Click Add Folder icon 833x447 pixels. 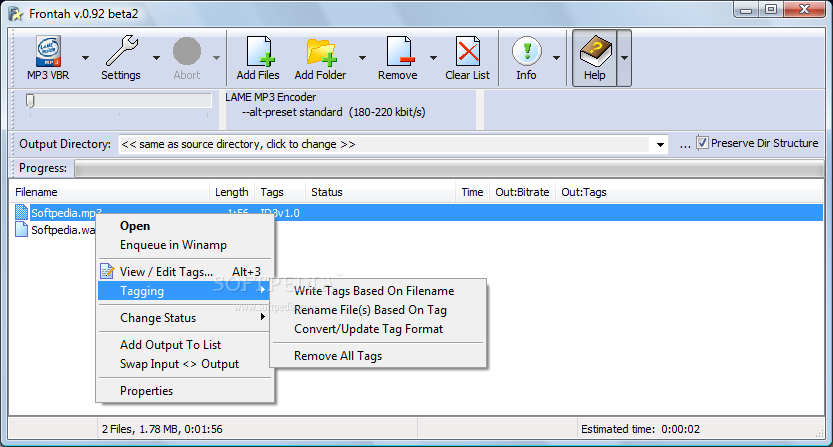click(321, 53)
